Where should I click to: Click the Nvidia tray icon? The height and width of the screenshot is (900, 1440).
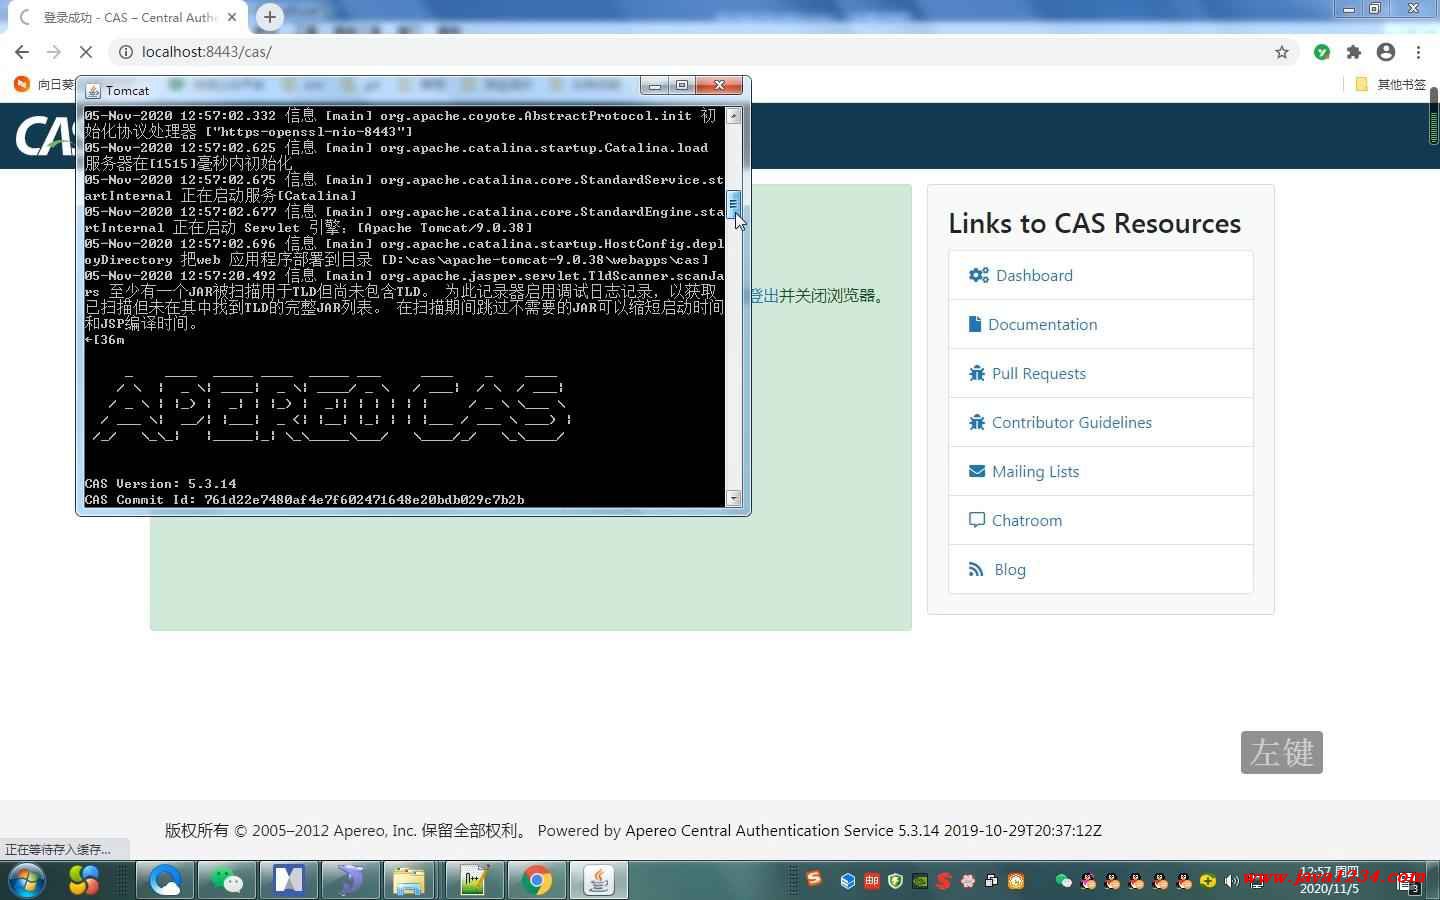[919, 881]
